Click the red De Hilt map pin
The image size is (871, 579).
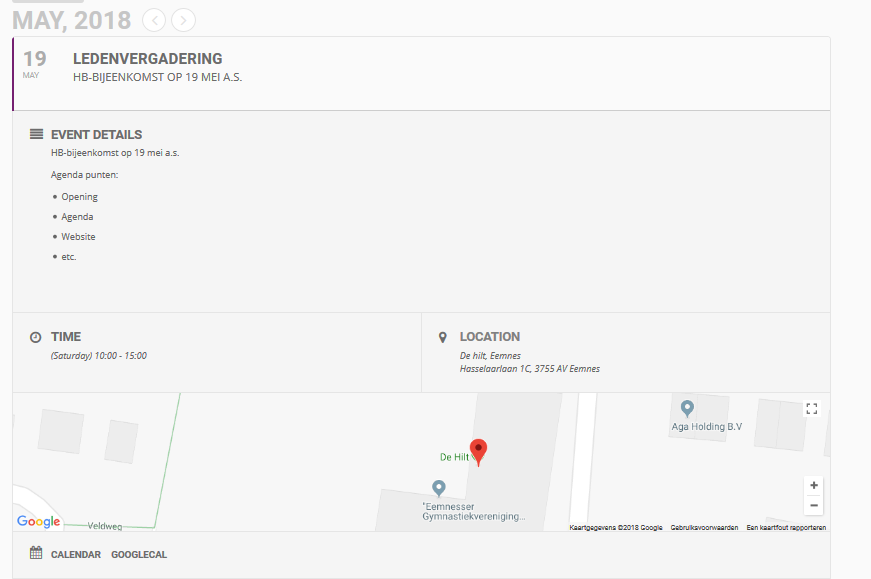[x=478, y=452]
